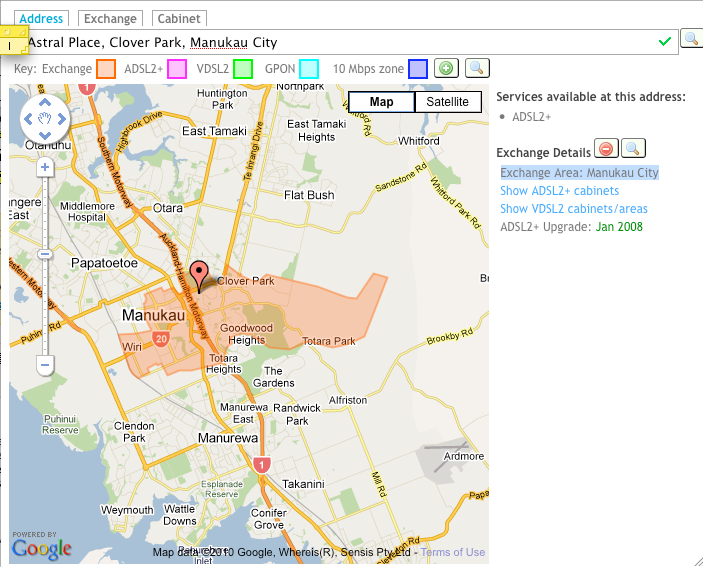This screenshot has height=567, width=703.
Task: Click magnifier button next to Exchange Details
Action: point(633,148)
